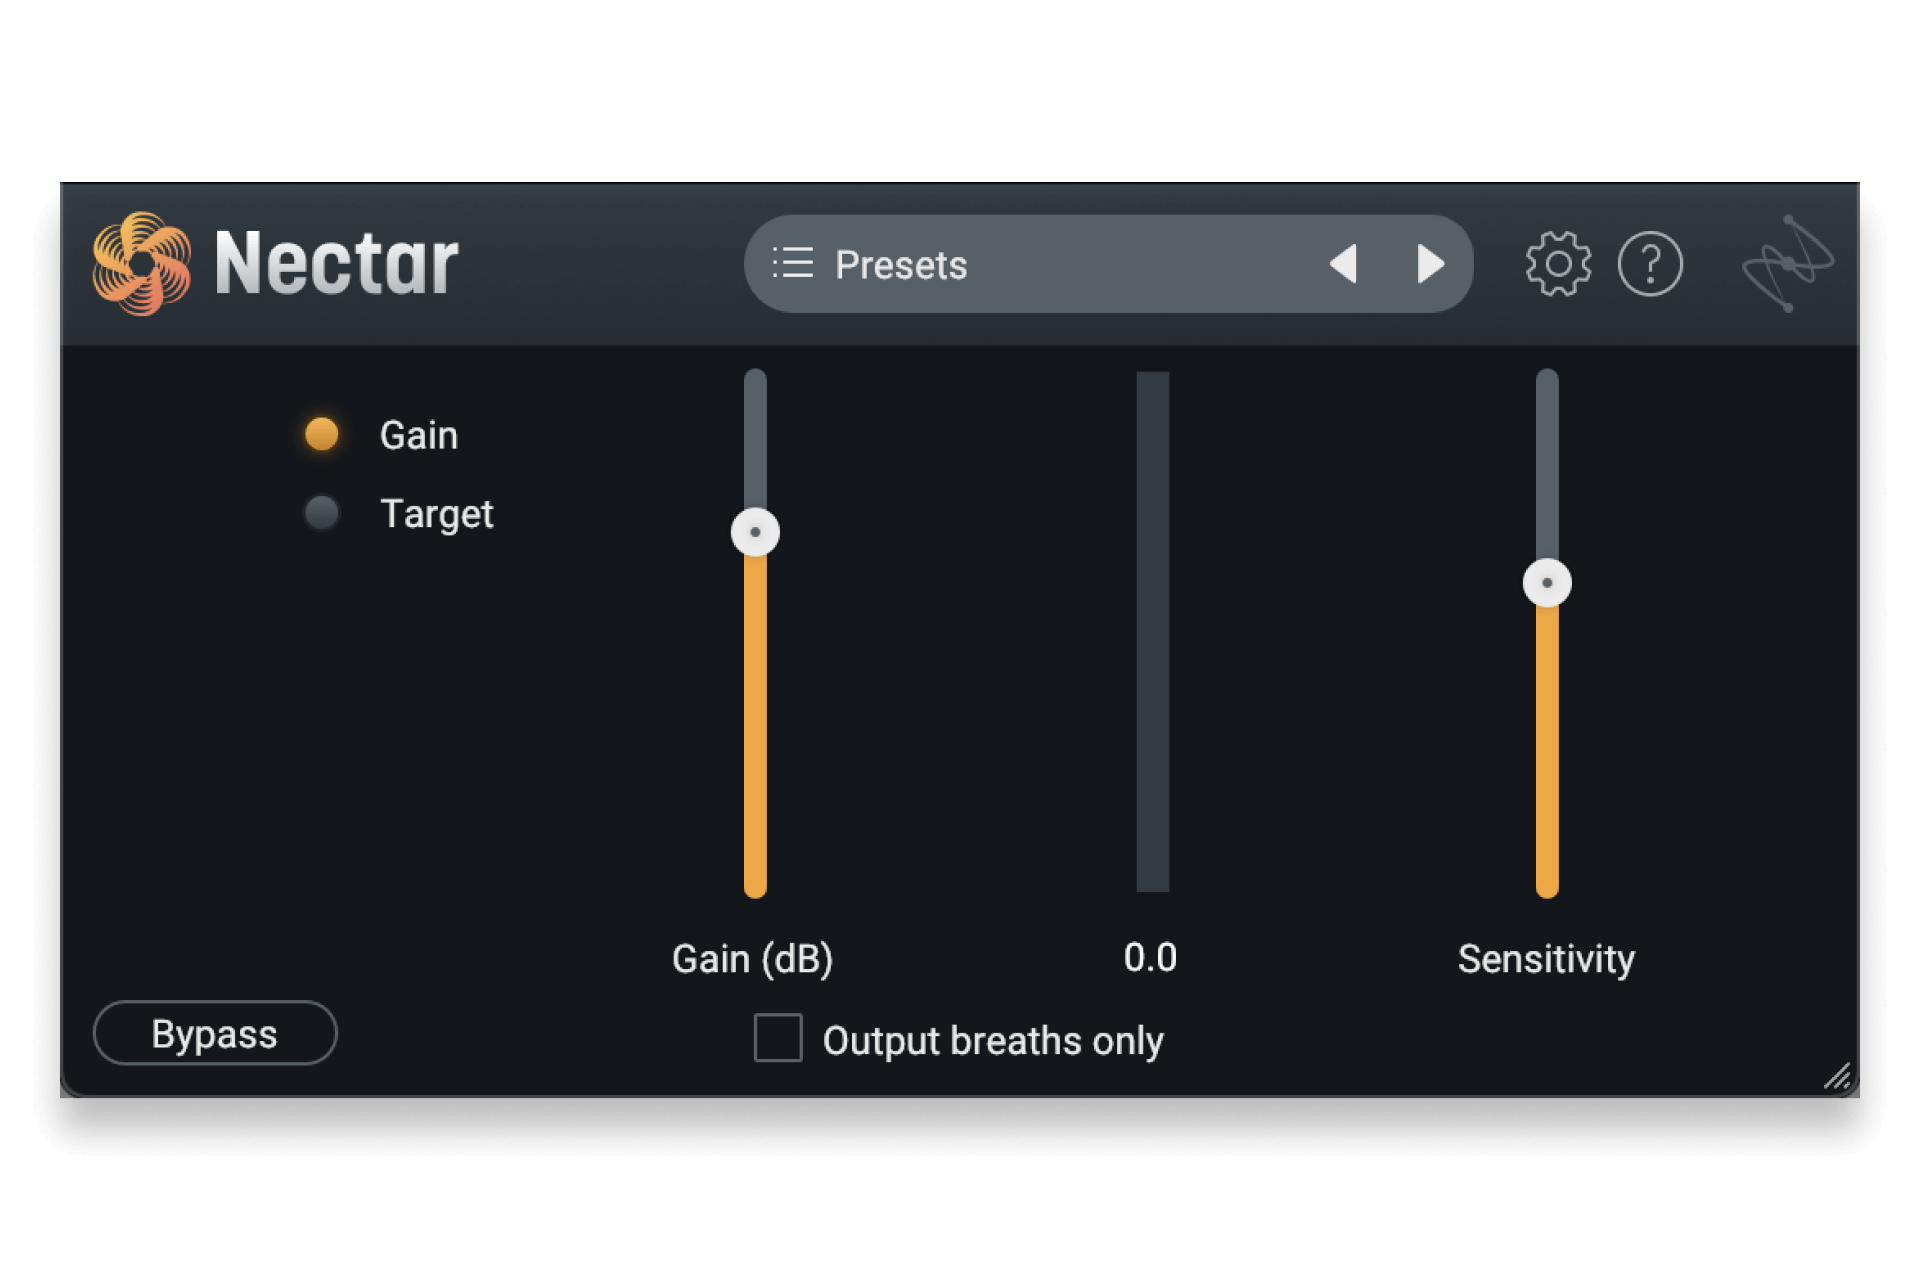Click the Sensitivity slider handle
This screenshot has height=1280, width=1920.
[x=1547, y=583]
